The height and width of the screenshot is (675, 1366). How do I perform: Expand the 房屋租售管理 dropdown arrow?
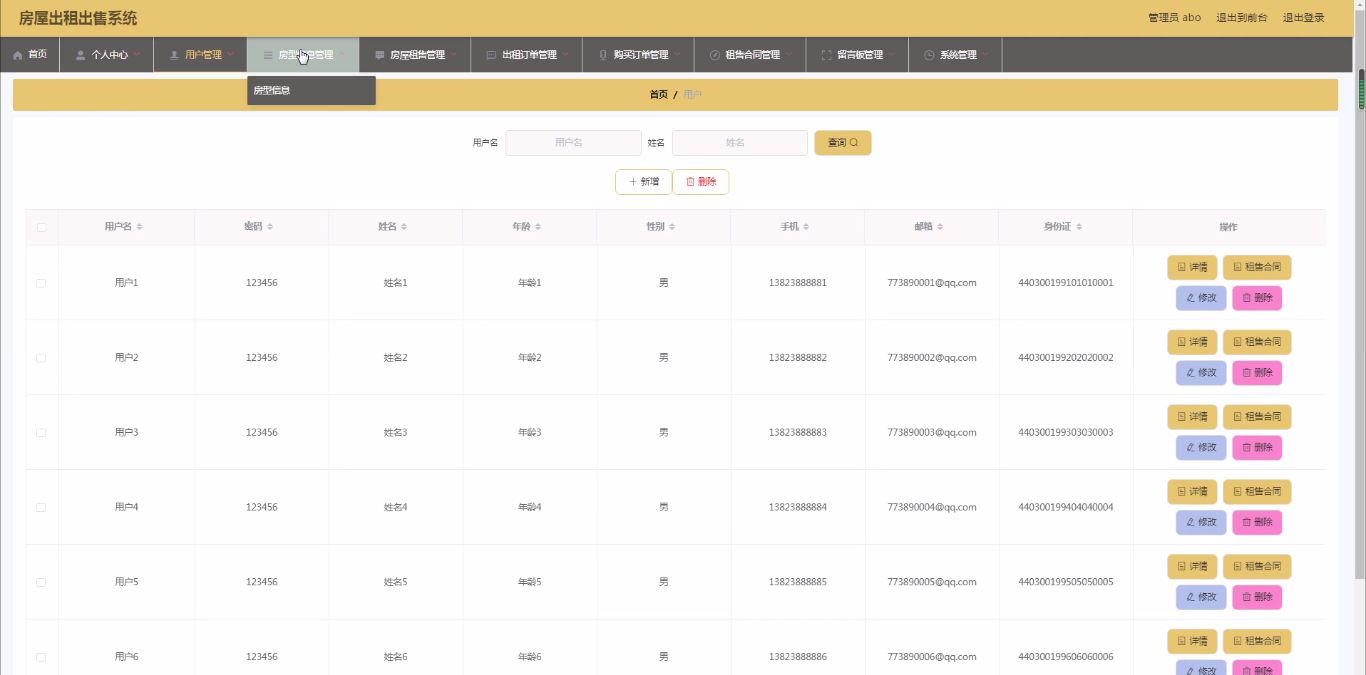[x=453, y=55]
